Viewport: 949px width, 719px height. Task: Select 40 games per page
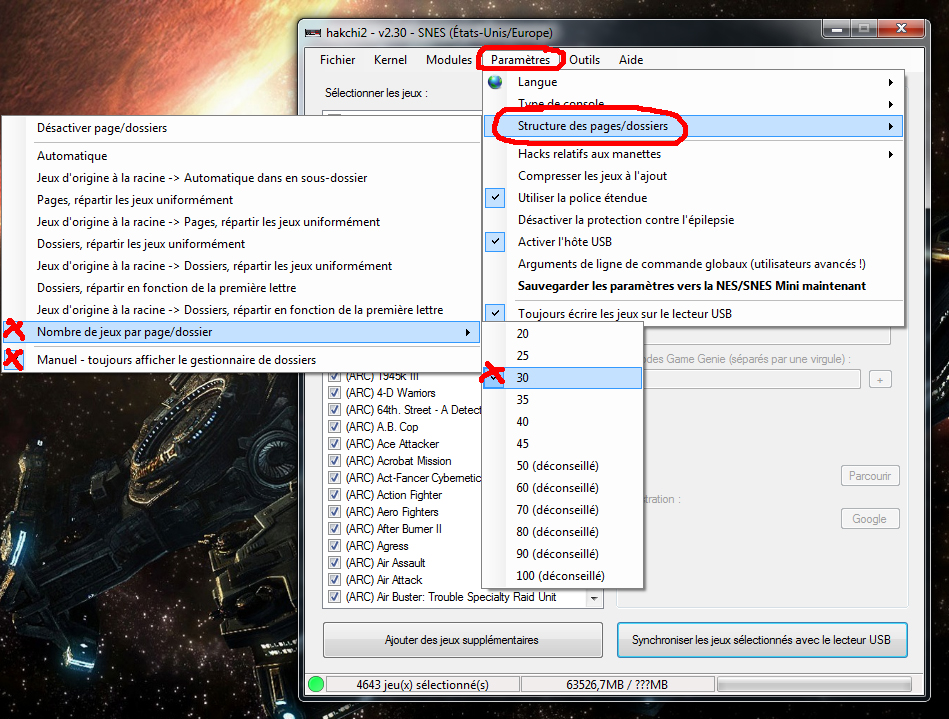click(562, 422)
